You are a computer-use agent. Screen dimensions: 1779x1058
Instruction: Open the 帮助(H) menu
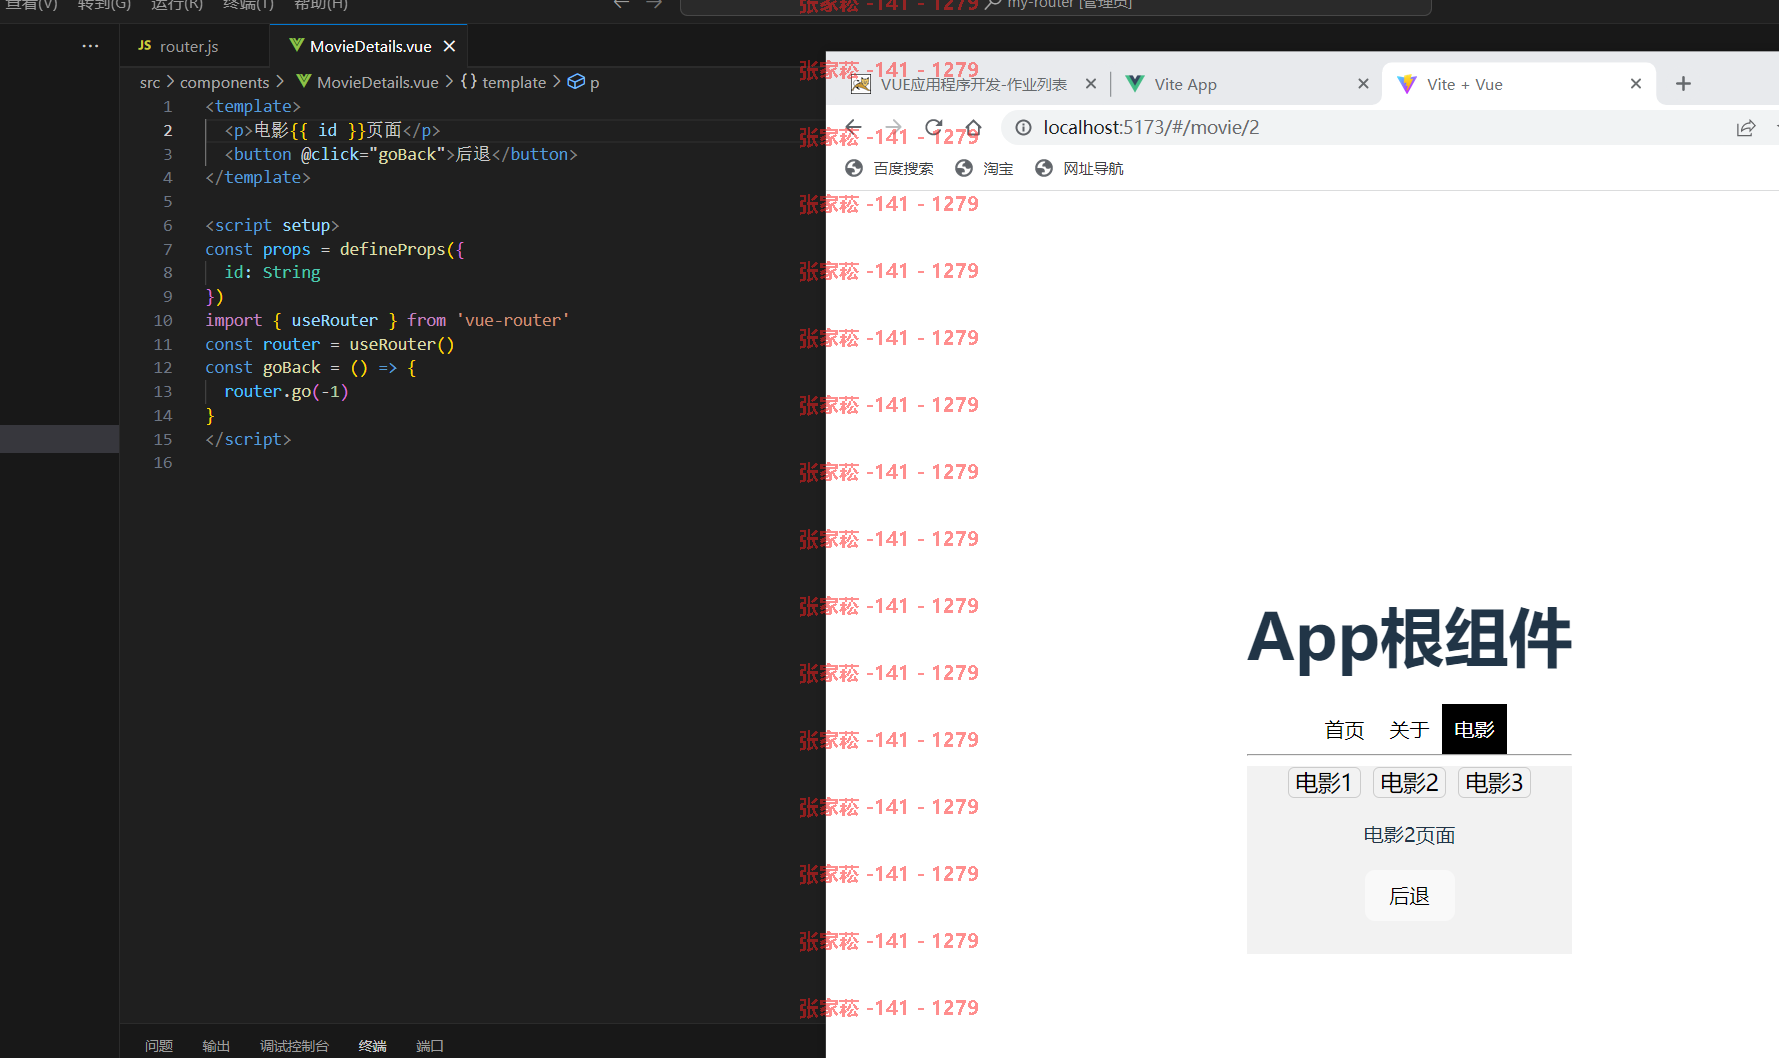pyautogui.click(x=321, y=5)
